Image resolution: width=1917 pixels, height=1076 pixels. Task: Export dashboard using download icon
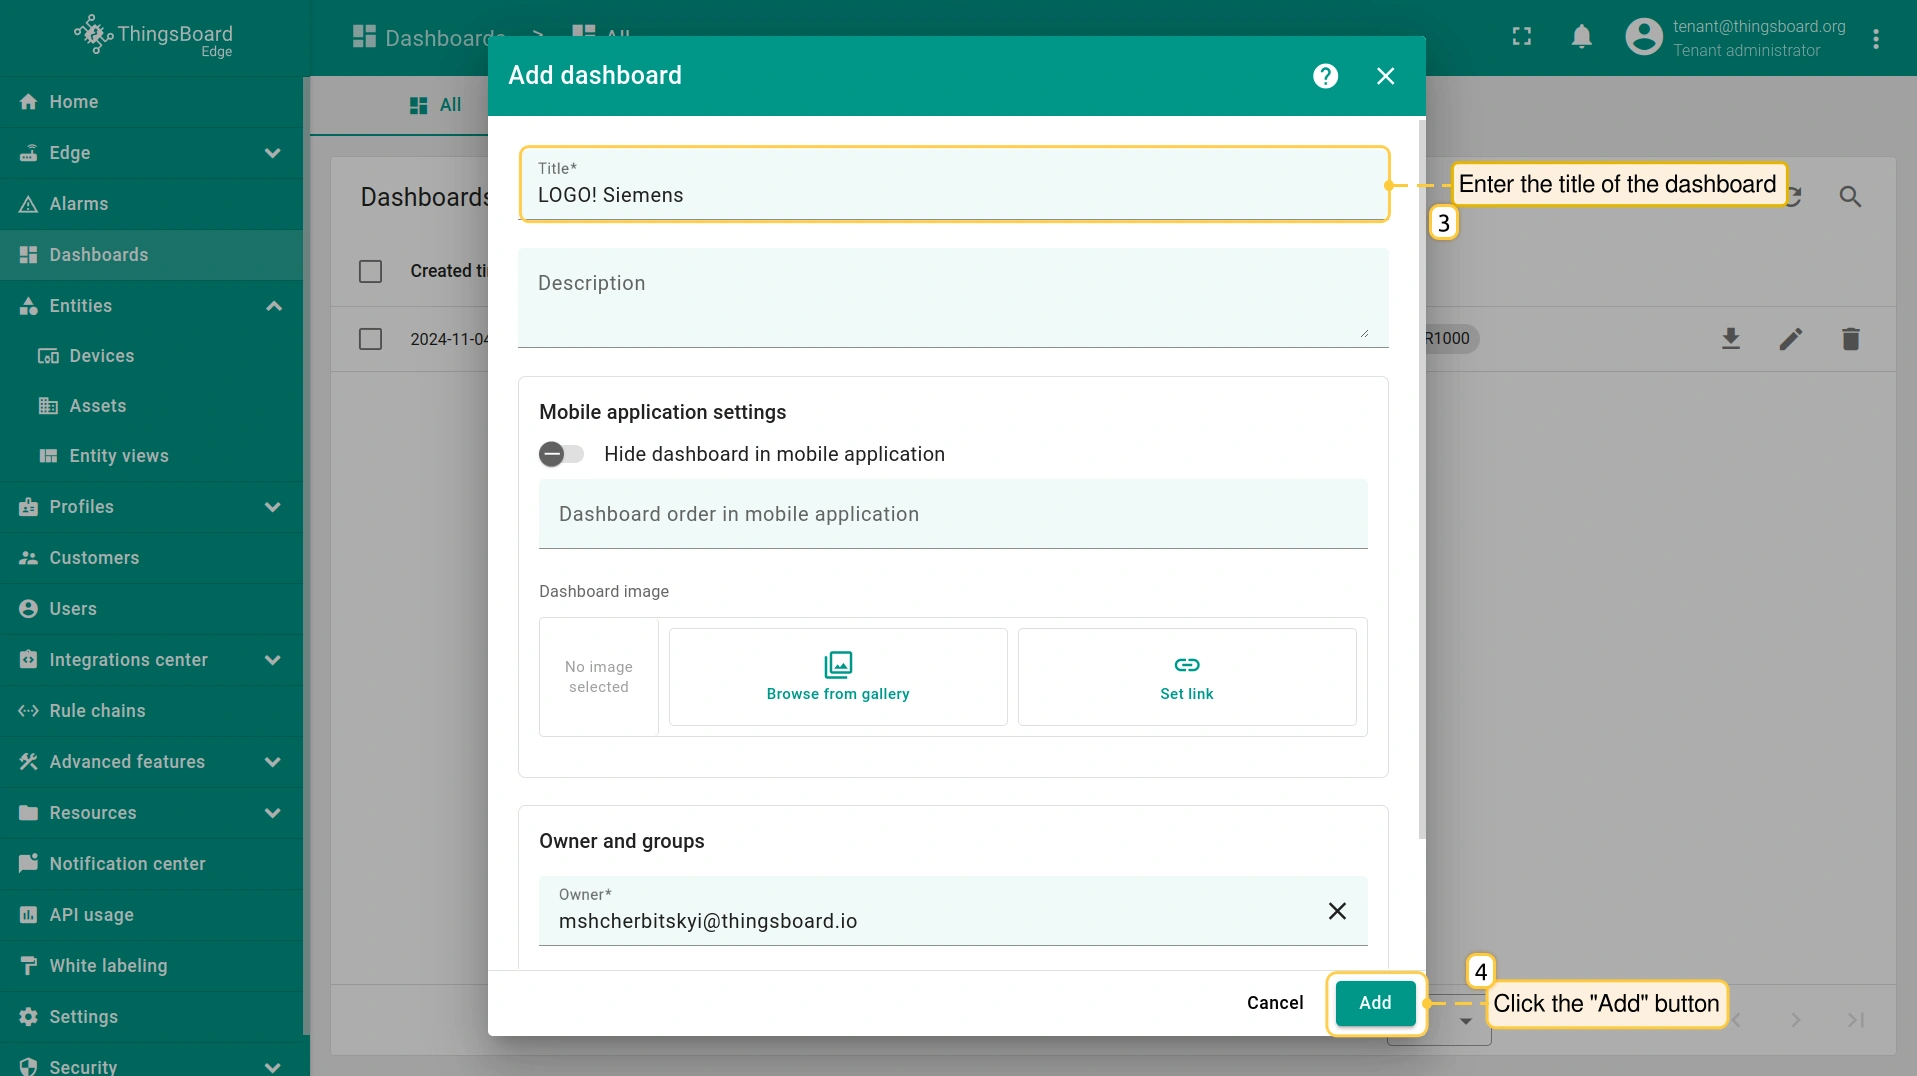coord(1731,339)
